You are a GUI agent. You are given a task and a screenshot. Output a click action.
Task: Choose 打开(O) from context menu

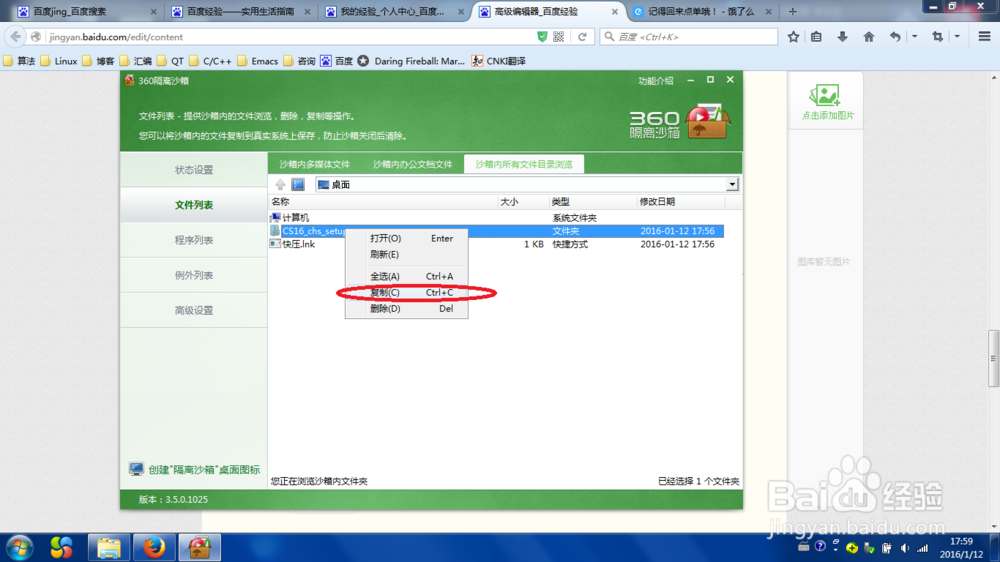406,238
